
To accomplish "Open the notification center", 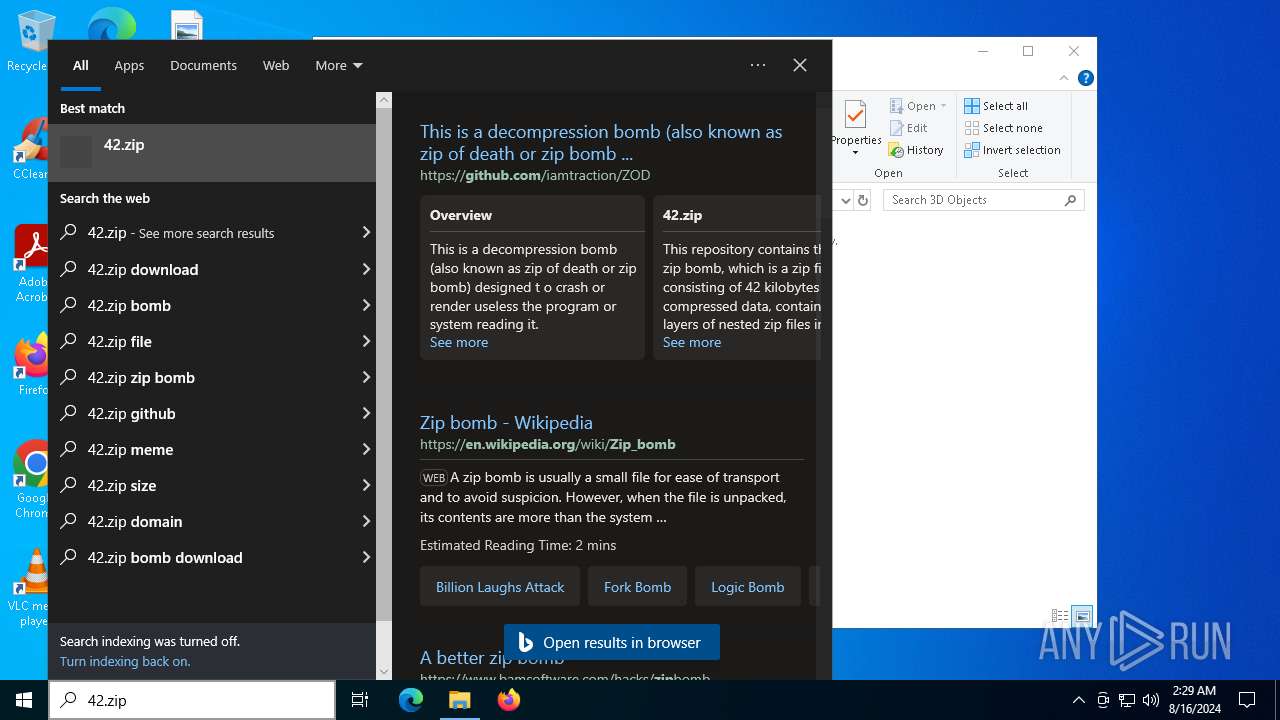I will [x=1247, y=700].
